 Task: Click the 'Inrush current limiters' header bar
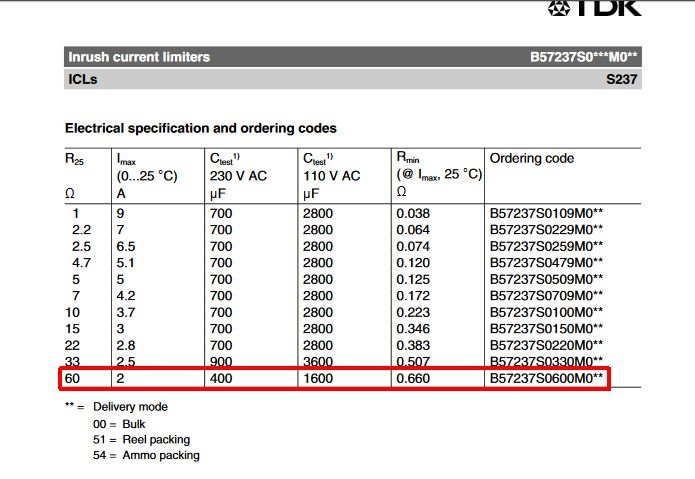tap(138, 57)
